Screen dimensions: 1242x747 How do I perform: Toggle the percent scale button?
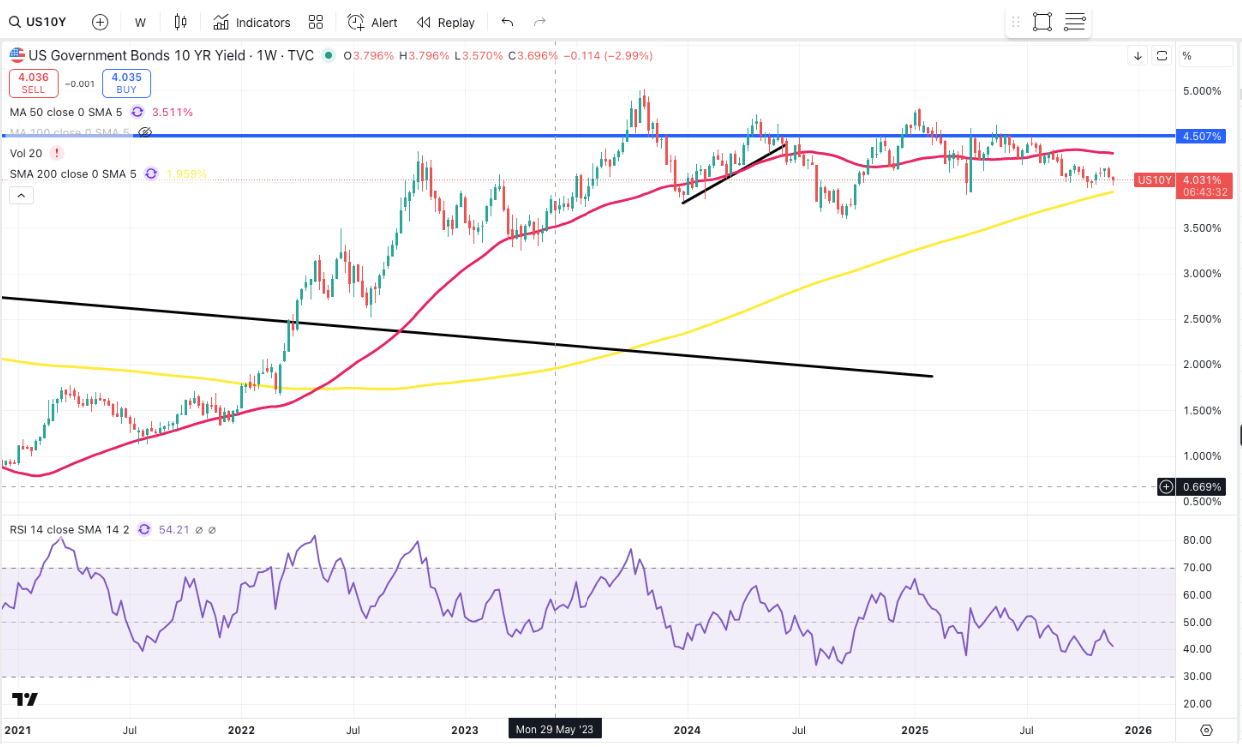[x=1187, y=56]
